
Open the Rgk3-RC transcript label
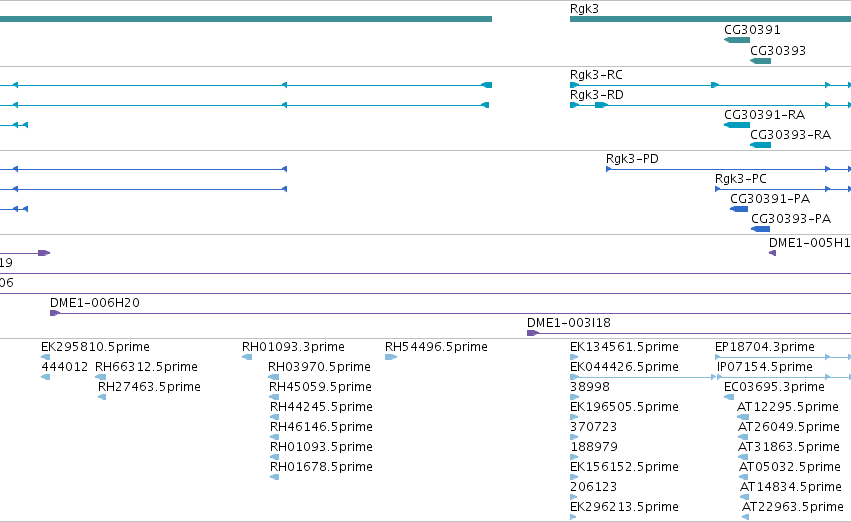click(596, 74)
